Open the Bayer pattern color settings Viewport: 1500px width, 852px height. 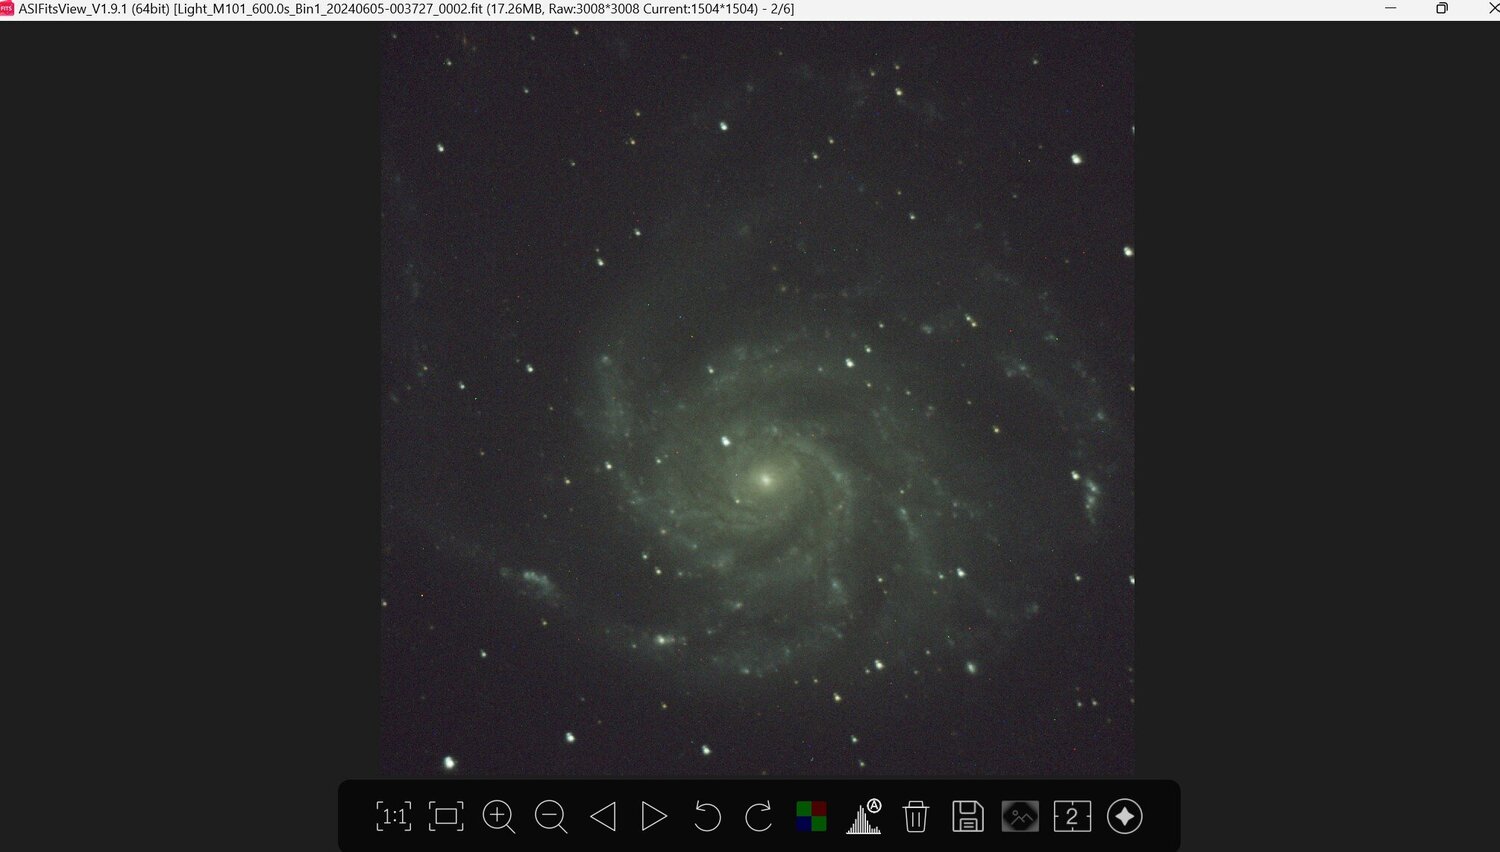tap(812, 817)
